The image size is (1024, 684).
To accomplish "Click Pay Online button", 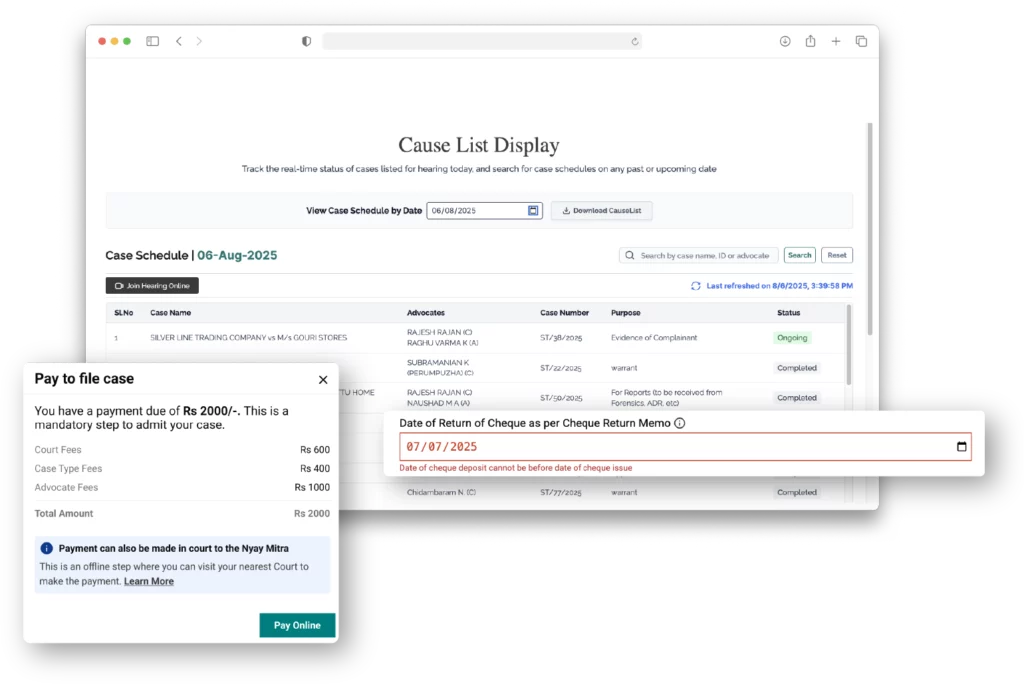I will click(x=297, y=625).
